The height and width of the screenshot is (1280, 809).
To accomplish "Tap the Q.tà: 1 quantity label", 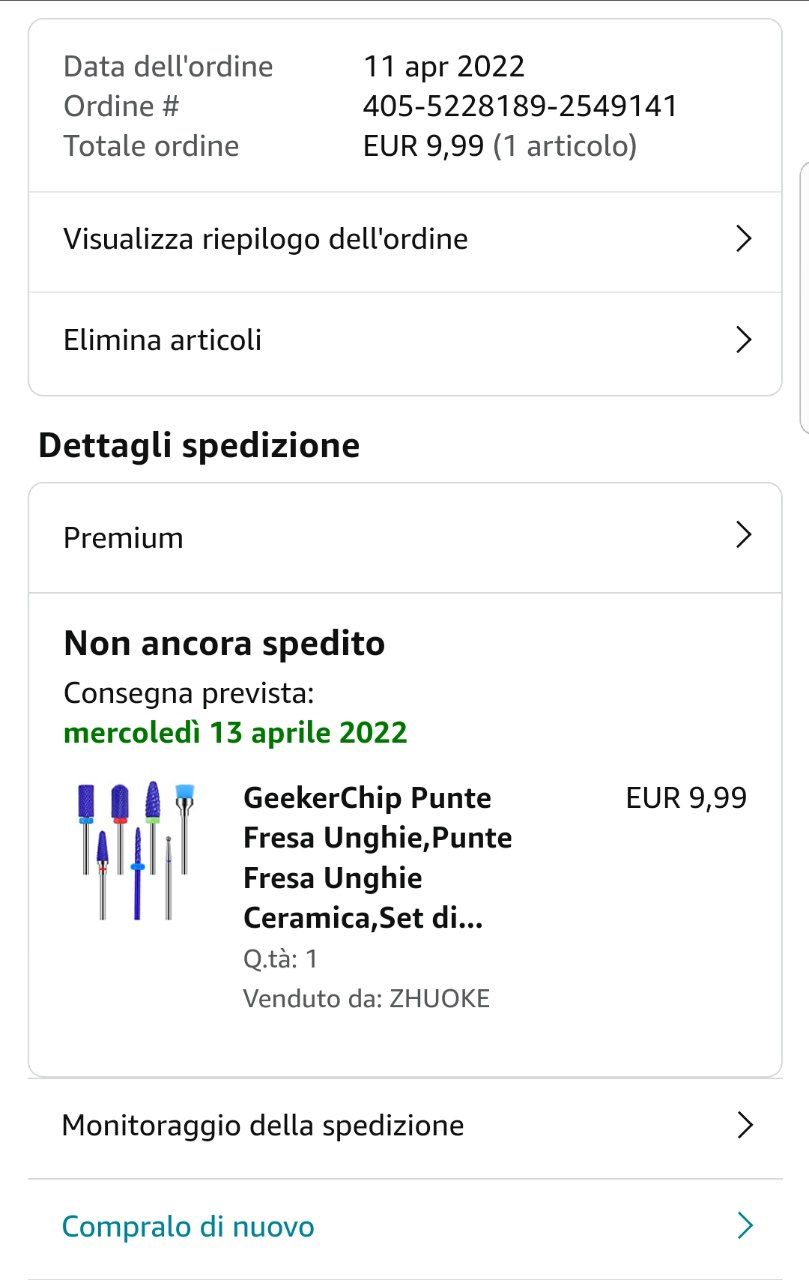I will pyautogui.click(x=280, y=959).
